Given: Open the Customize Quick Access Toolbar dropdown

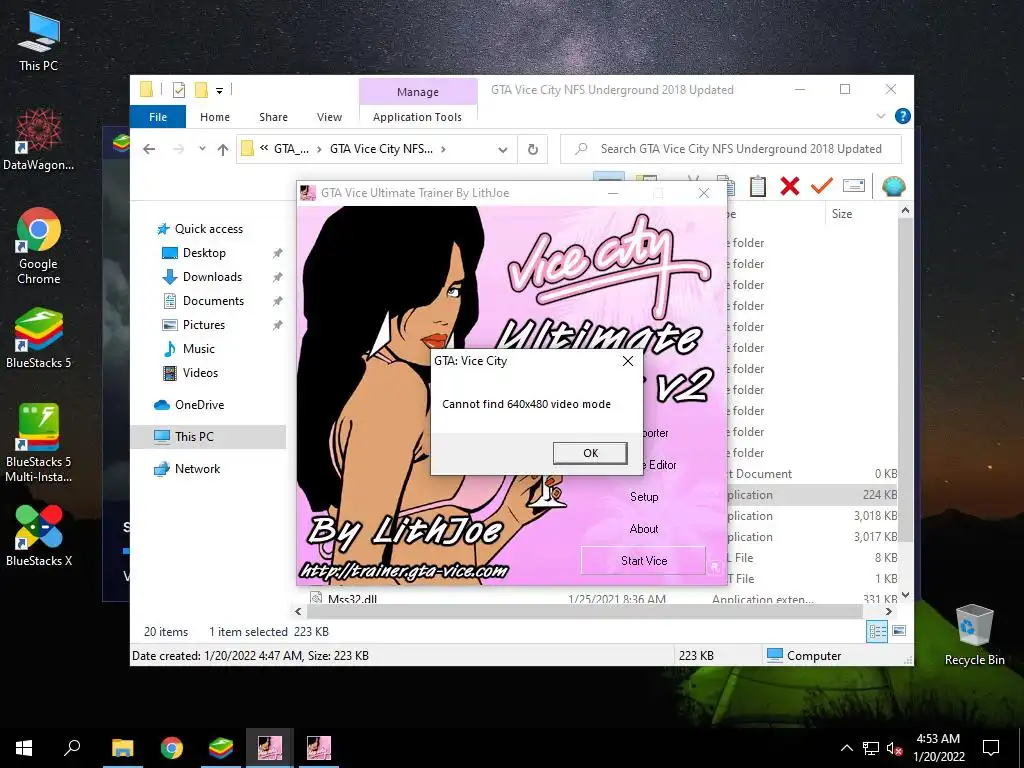Looking at the screenshot, I should tap(219, 90).
